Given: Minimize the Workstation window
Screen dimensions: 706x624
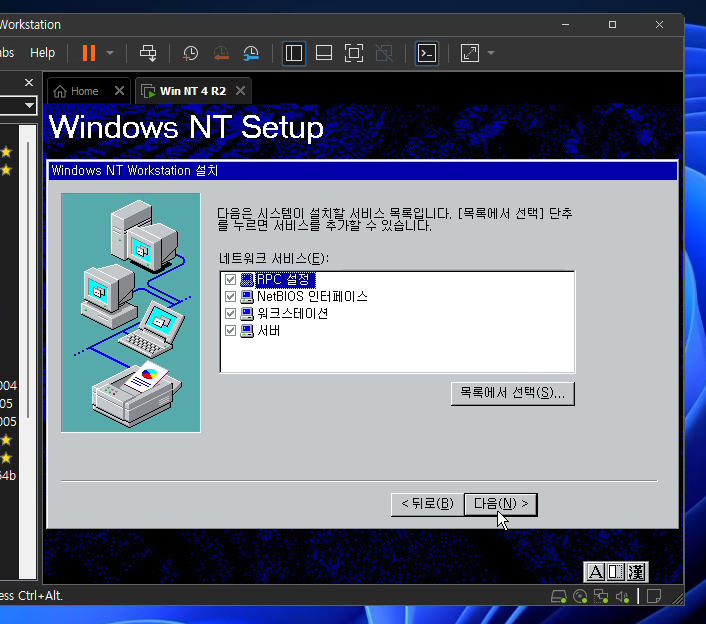Looking at the screenshot, I should (566, 24).
